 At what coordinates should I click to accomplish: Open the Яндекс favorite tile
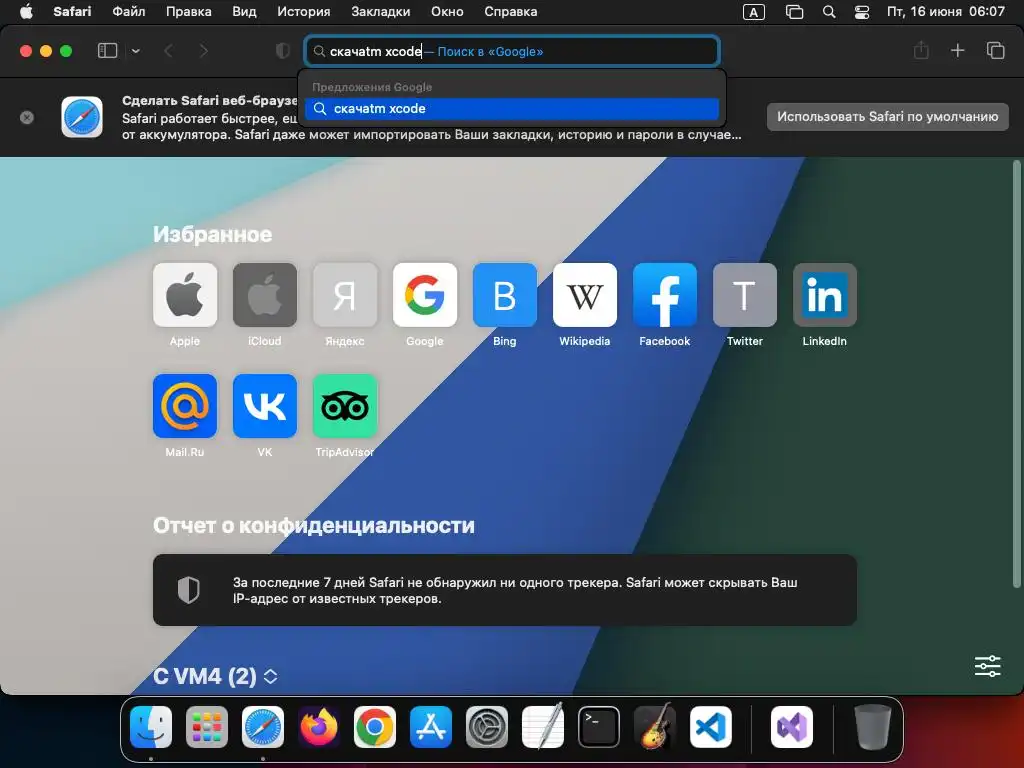pos(345,295)
